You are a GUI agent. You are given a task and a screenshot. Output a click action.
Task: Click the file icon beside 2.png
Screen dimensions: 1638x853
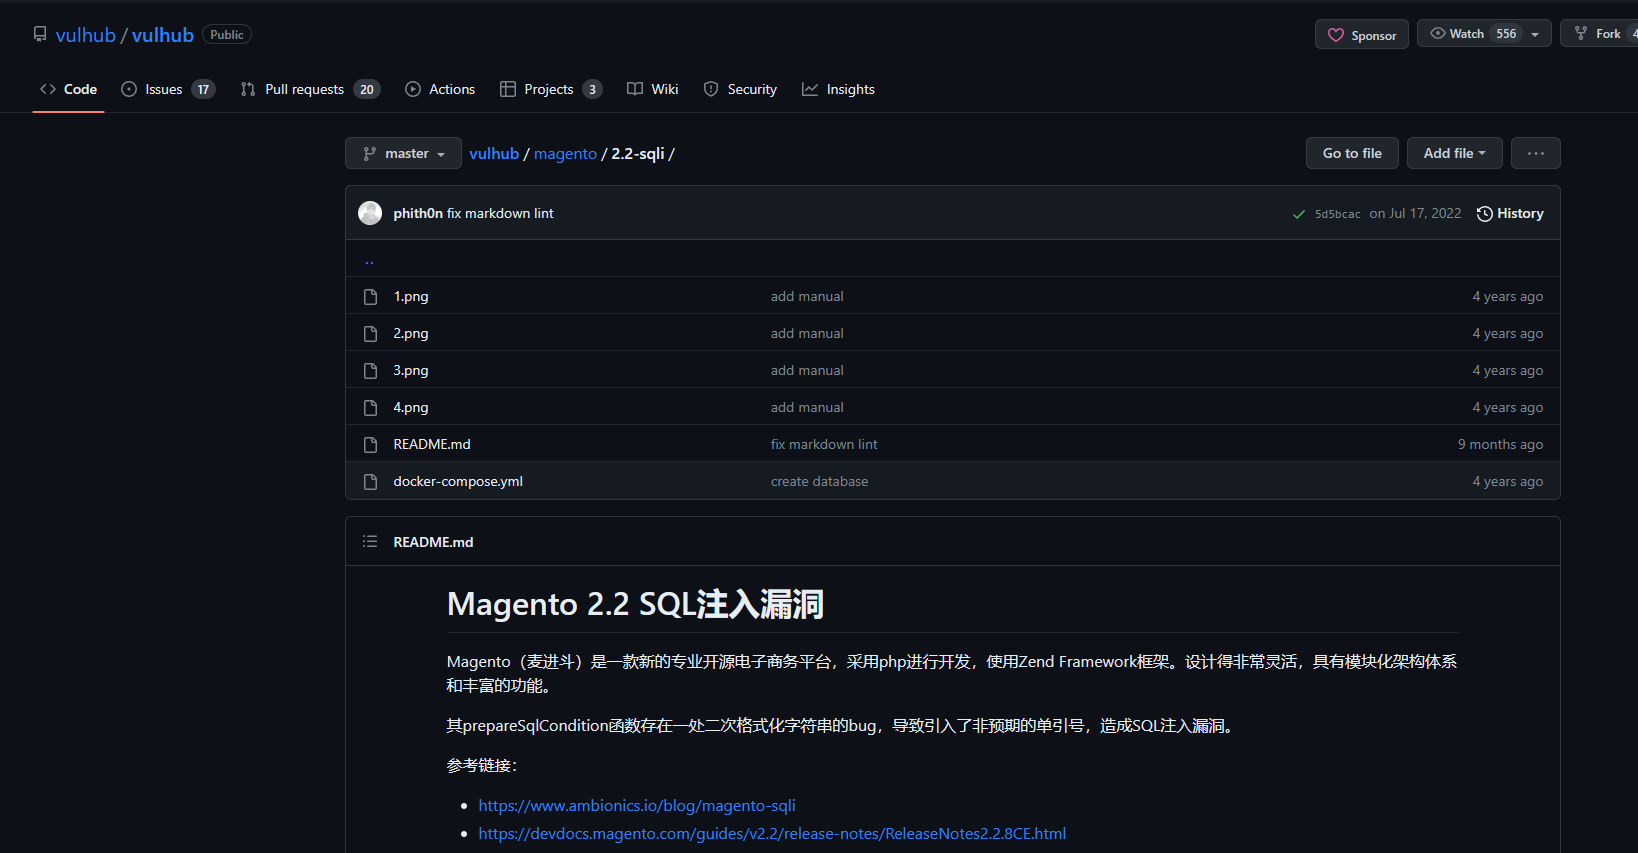(x=370, y=334)
